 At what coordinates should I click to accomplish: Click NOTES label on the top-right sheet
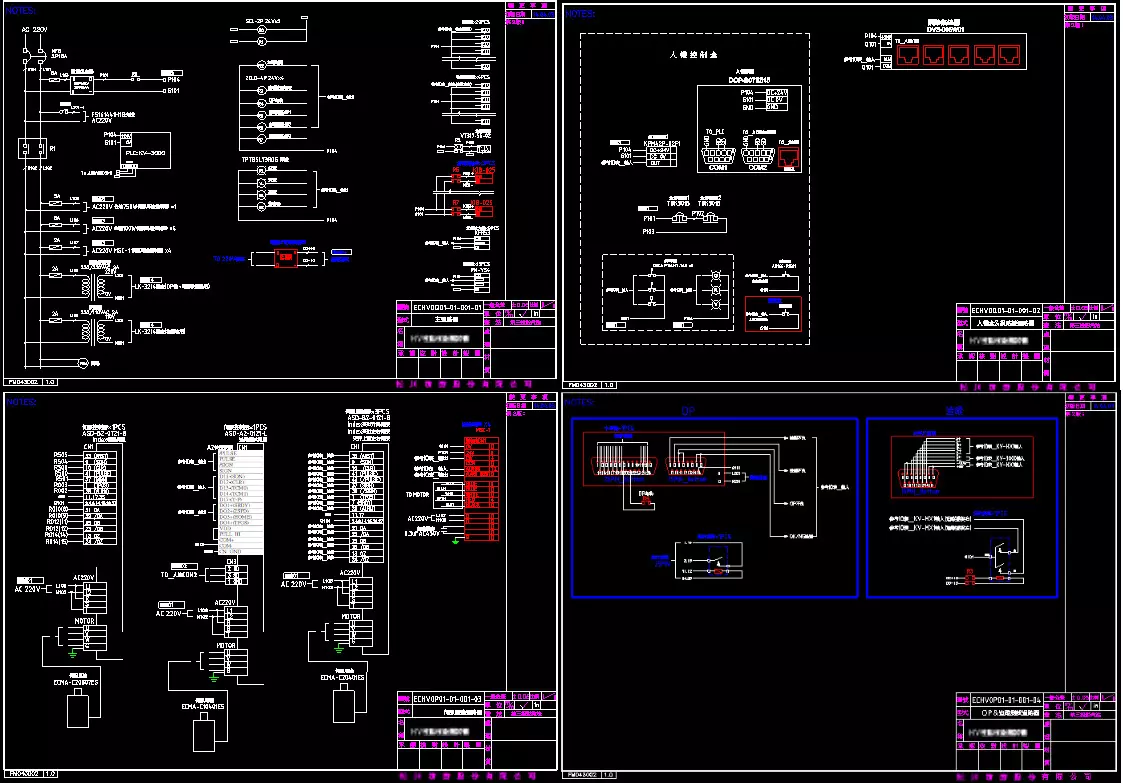point(582,14)
